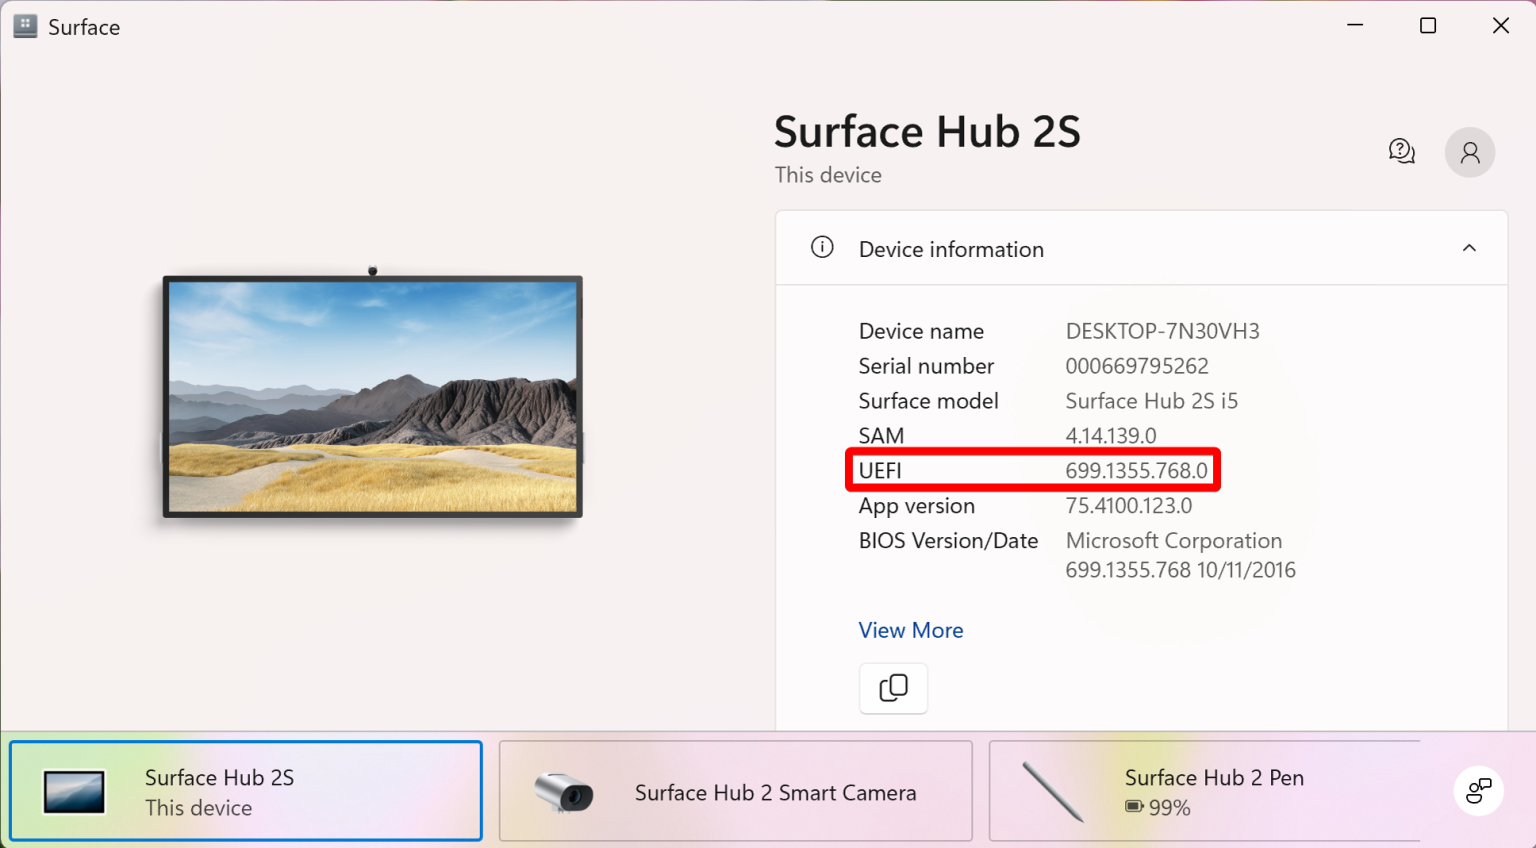Click the BIOS Version/Date entry
The image size is (1536, 848).
tap(948, 540)
